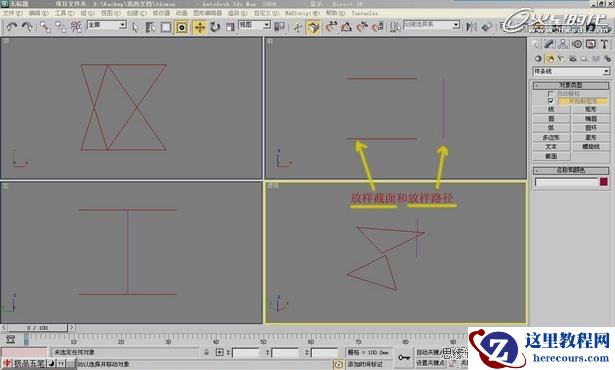Screen dimensions: 615x370
Task: Click the 螺旋线 (Helix) spline button
Action: (x=591, y=147)
